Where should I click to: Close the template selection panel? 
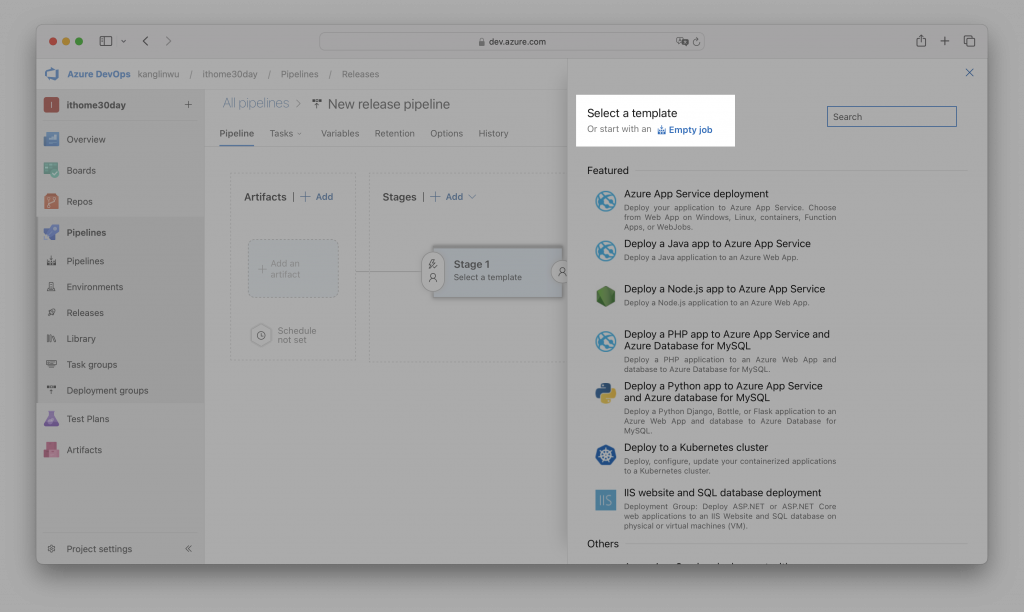969,72
